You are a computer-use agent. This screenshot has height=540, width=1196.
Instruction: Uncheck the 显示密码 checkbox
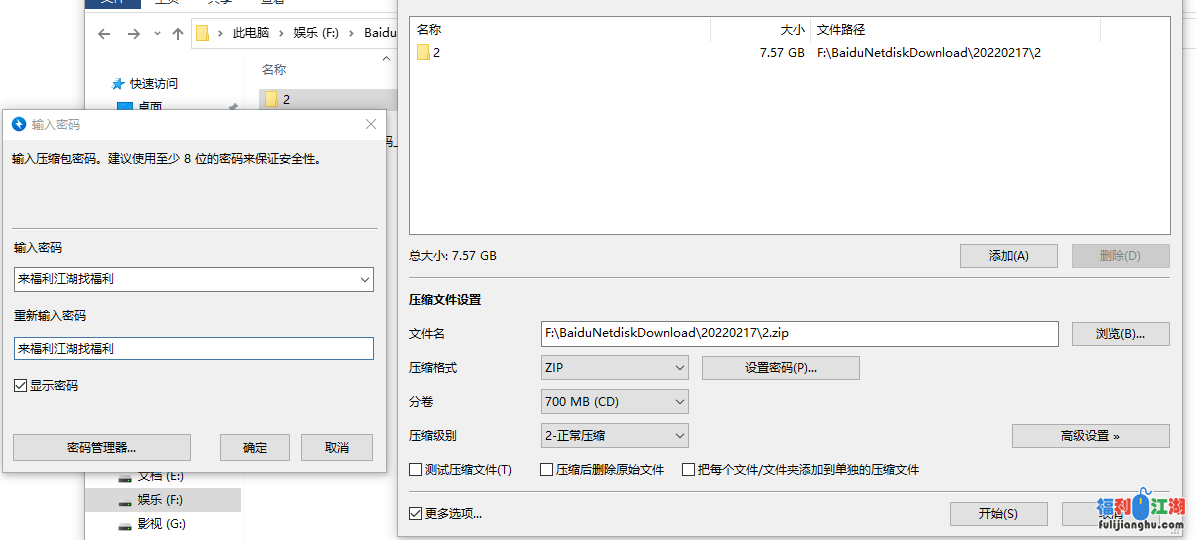21,386
